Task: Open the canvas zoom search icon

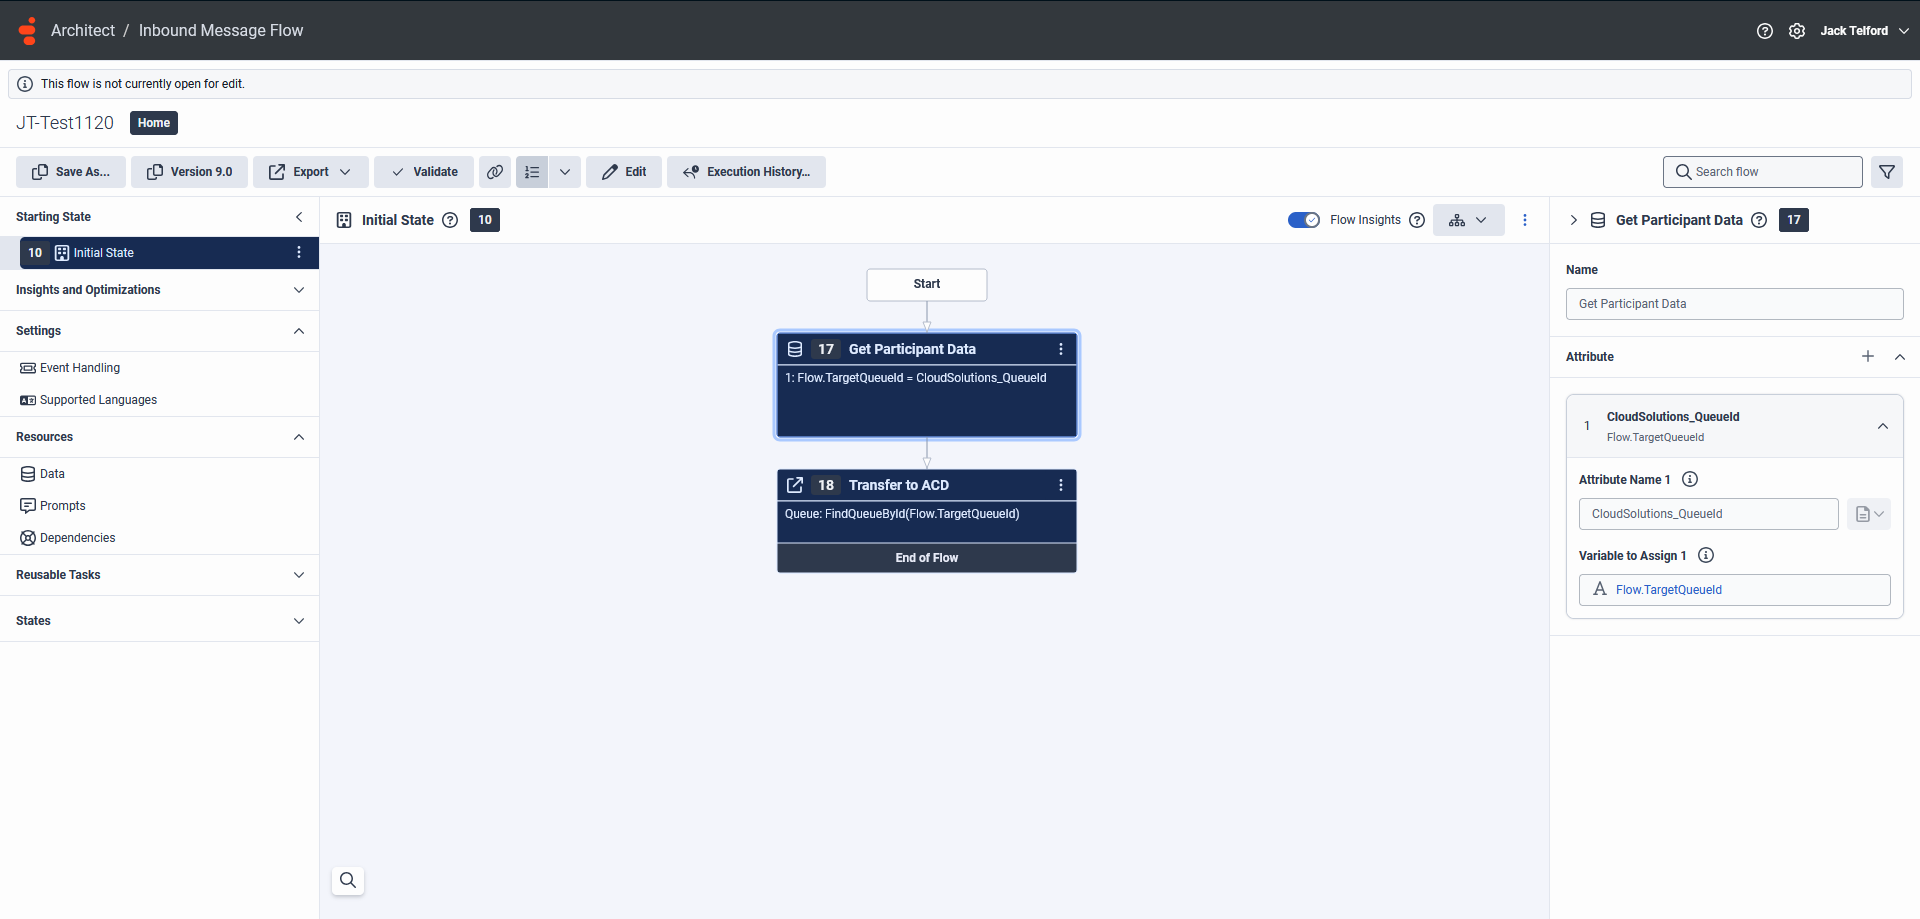Action: coord(347,880)
